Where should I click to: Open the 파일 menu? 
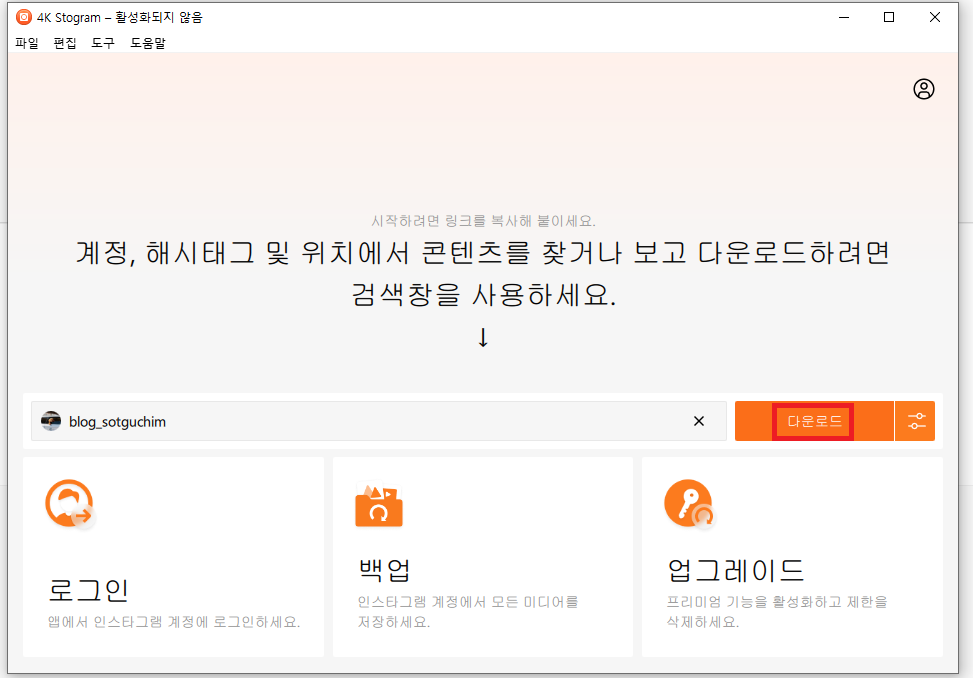(27, 43)
